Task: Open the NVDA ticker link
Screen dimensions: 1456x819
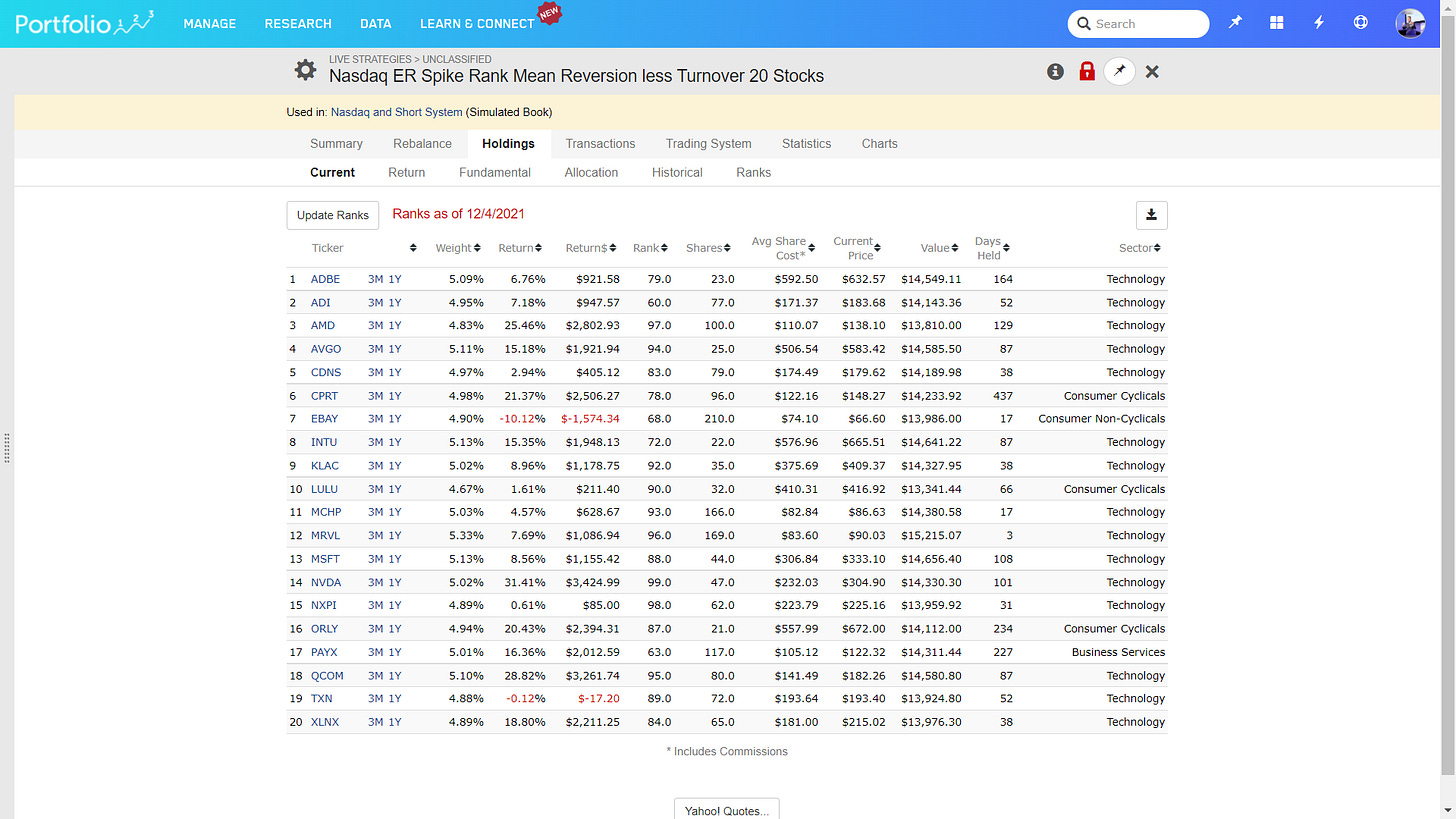Action: [326, 582]
